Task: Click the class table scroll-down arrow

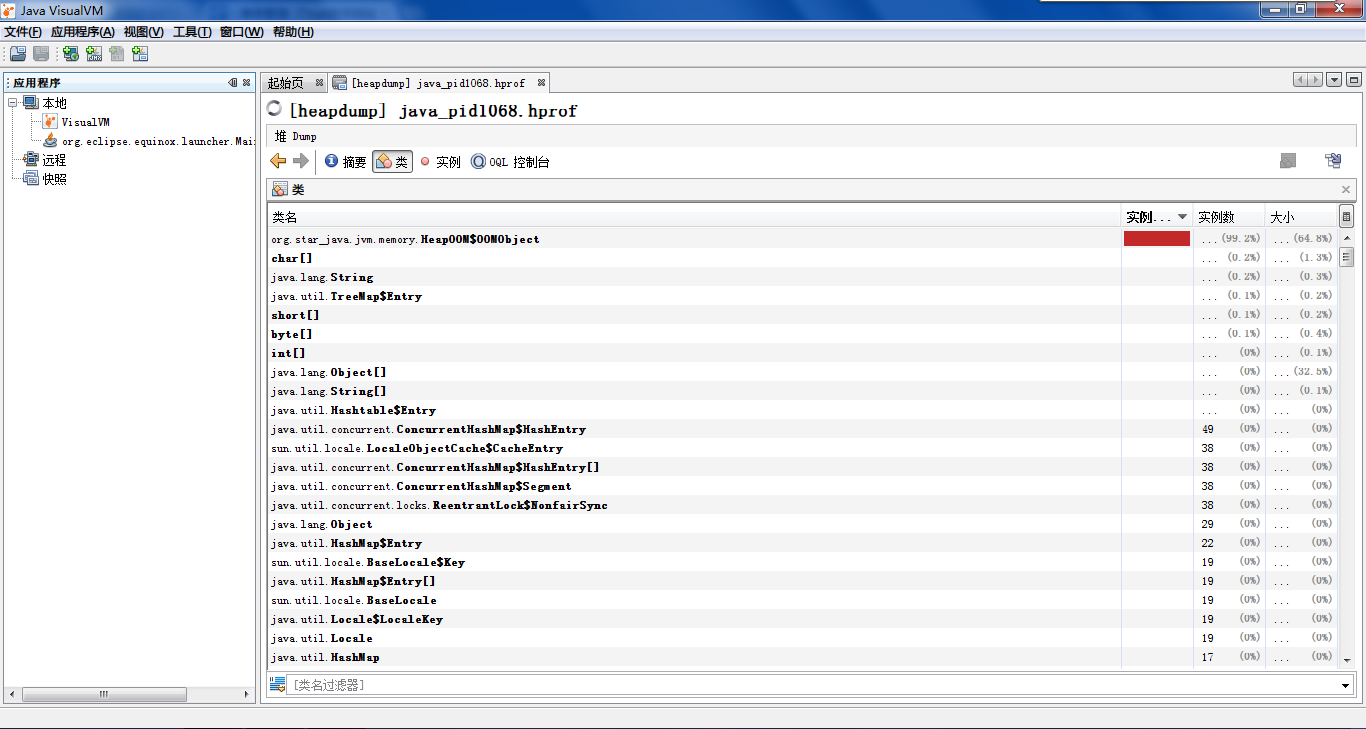Action: [x=1347, y=659]
